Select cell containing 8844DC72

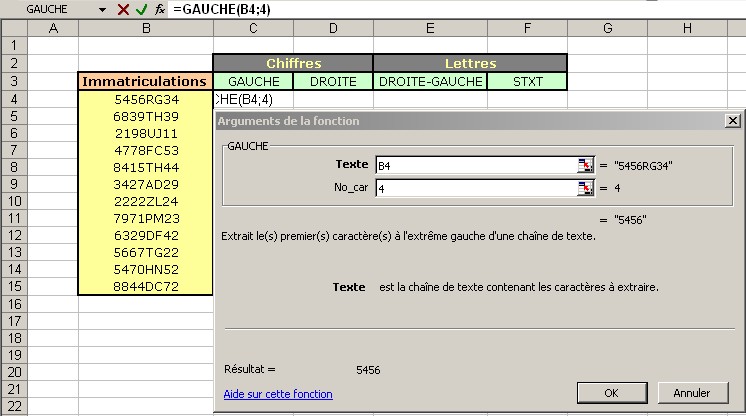click(146, 286)
